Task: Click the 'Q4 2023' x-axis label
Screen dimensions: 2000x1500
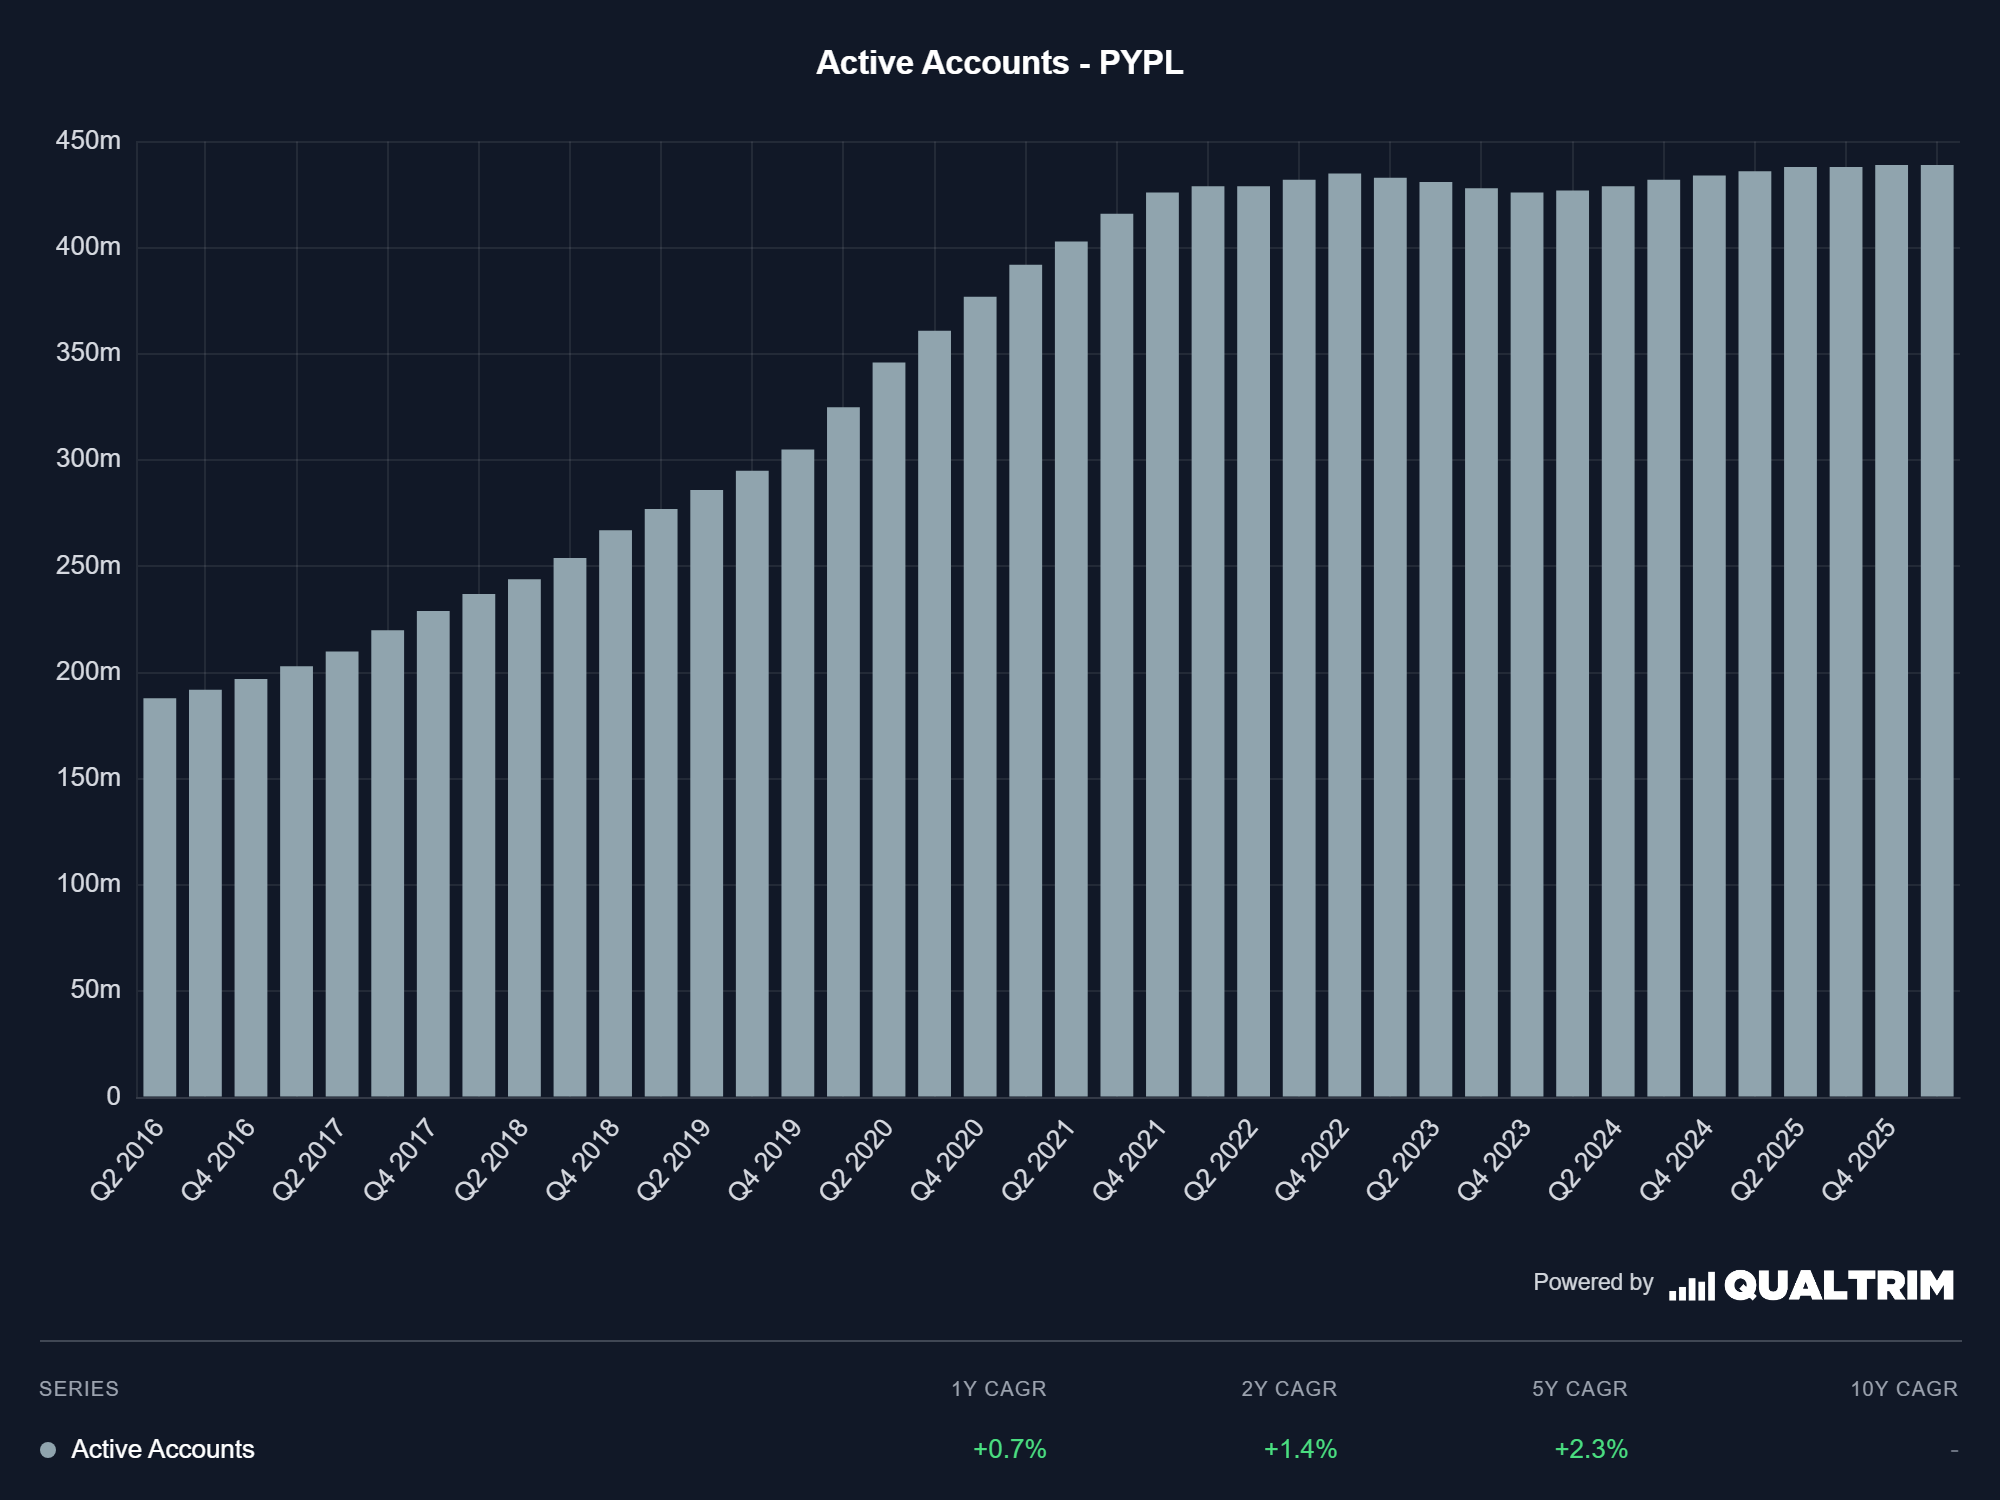Action: [1494, 1160]
